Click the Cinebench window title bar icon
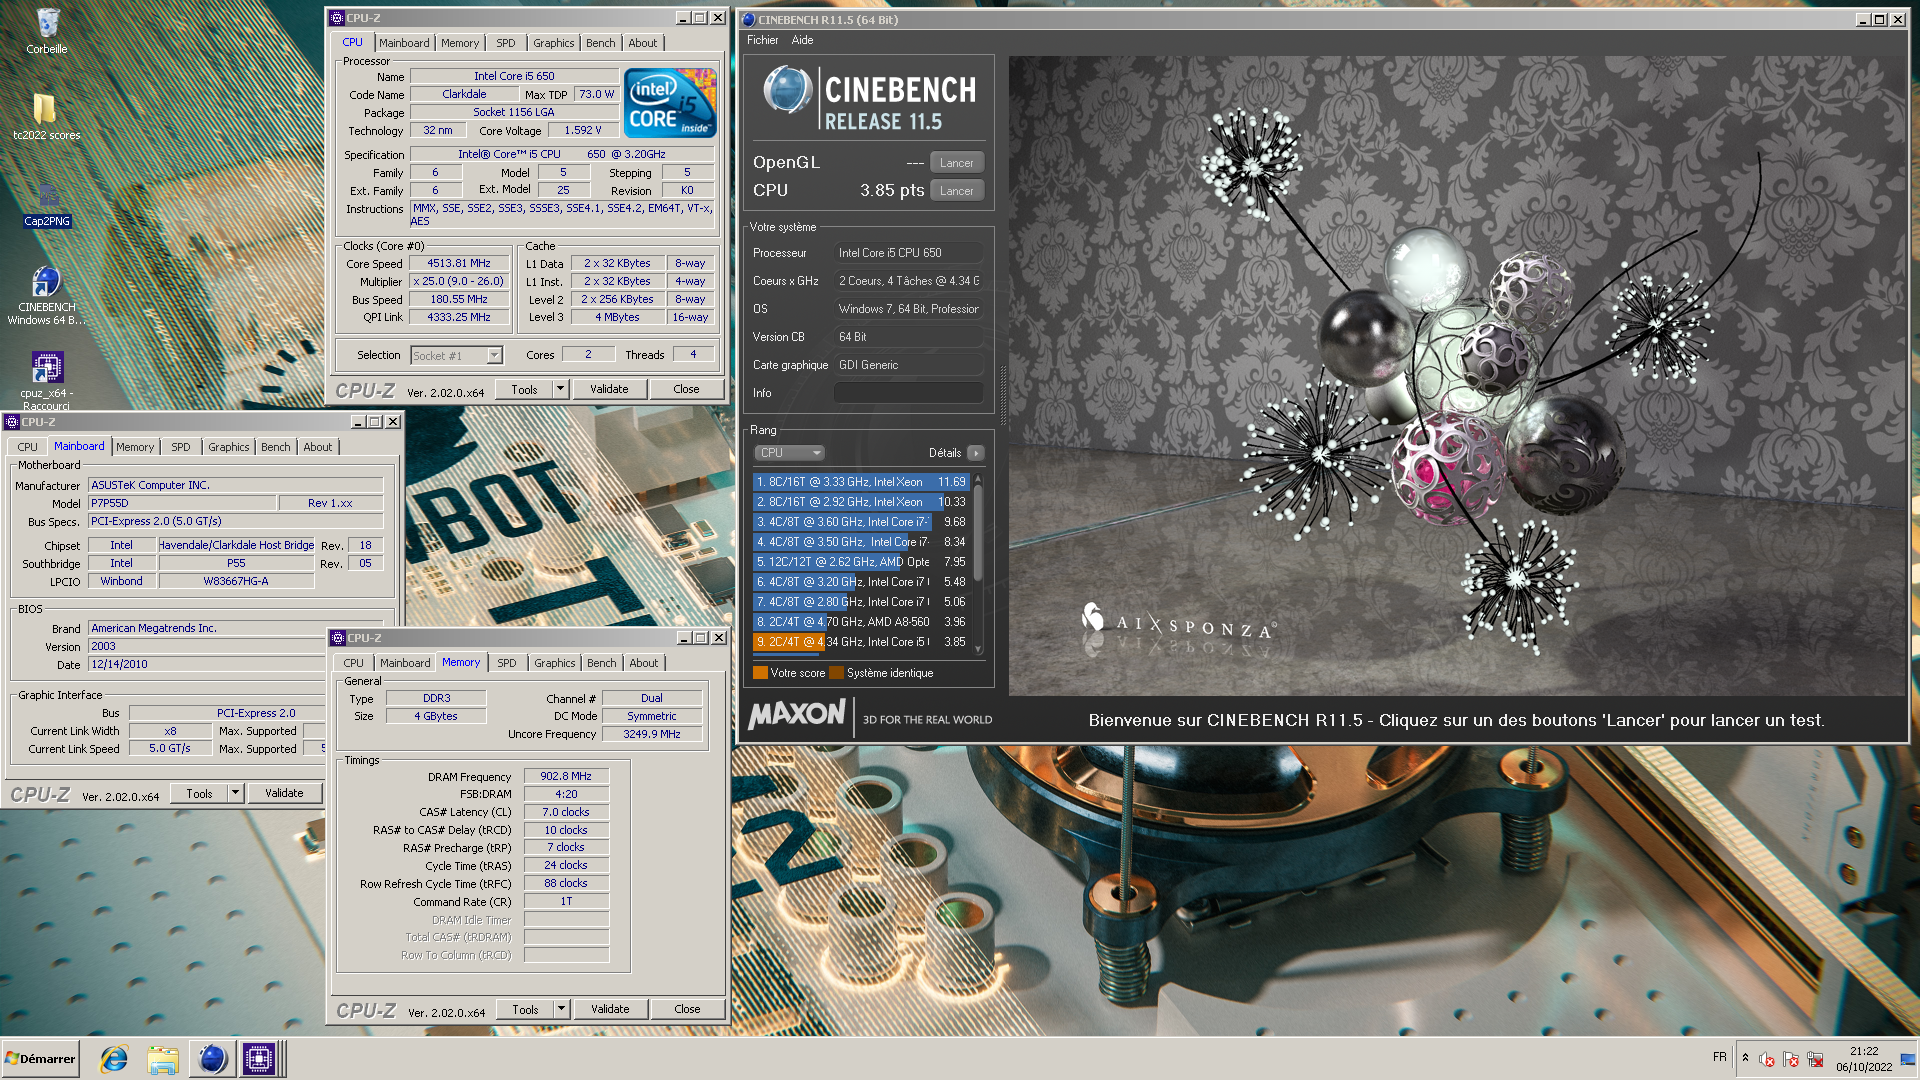The width and height of the screenshot is (1920, 1080). 749,19
